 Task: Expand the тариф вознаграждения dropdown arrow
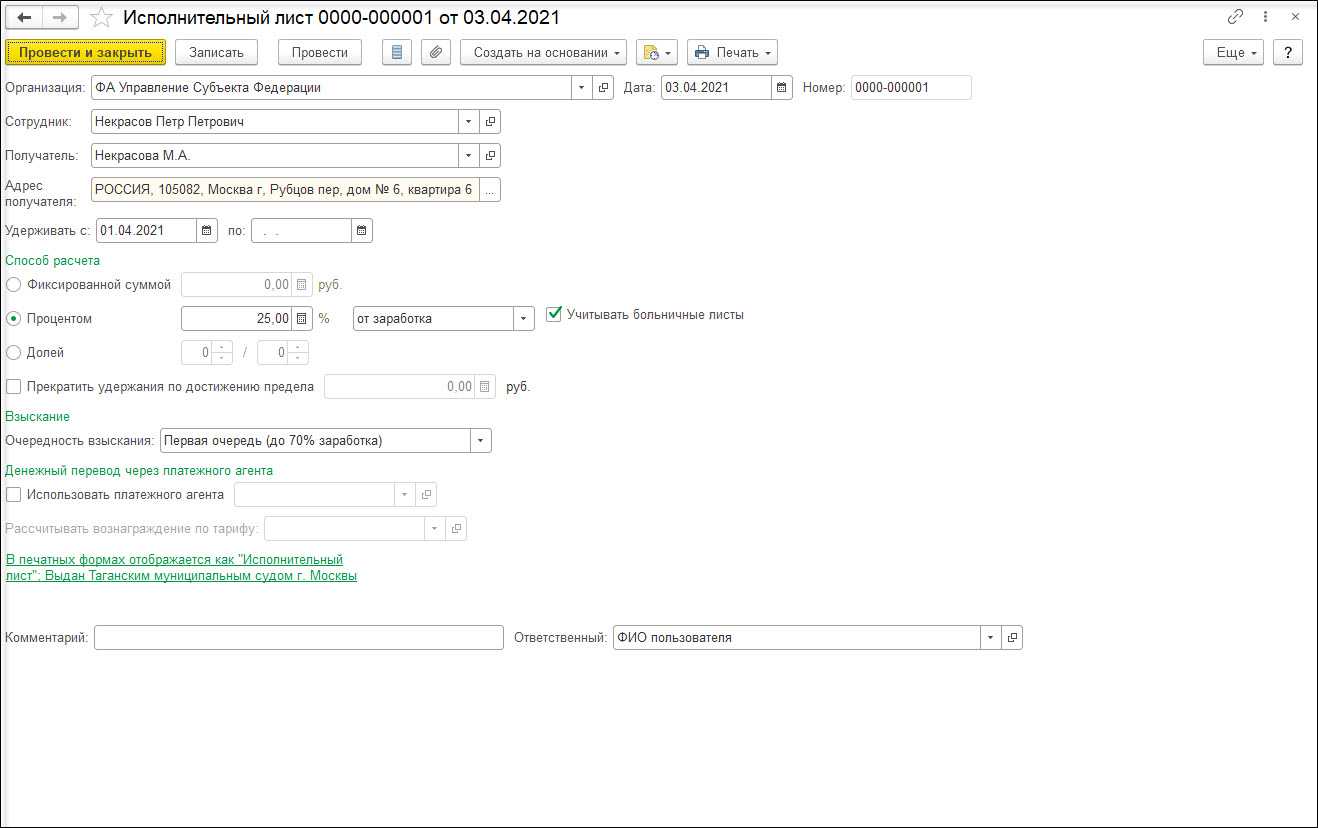(435, 528)
